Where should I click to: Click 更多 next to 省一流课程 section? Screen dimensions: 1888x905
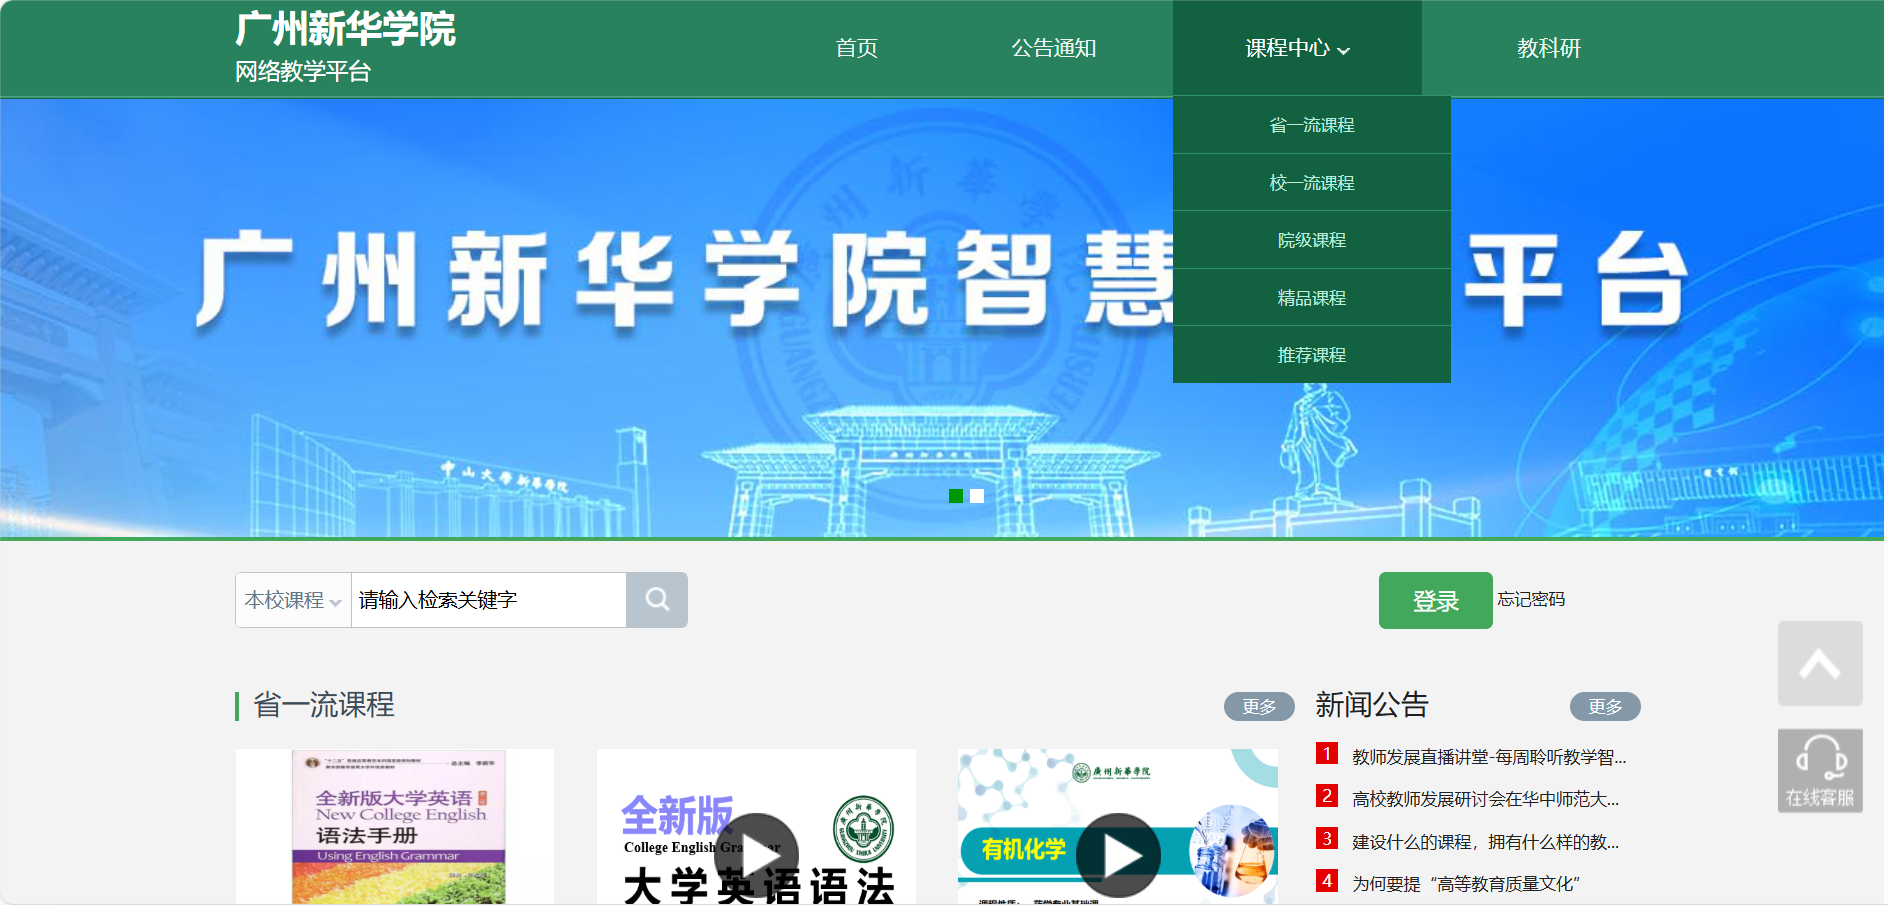[x=1259, y=706]
